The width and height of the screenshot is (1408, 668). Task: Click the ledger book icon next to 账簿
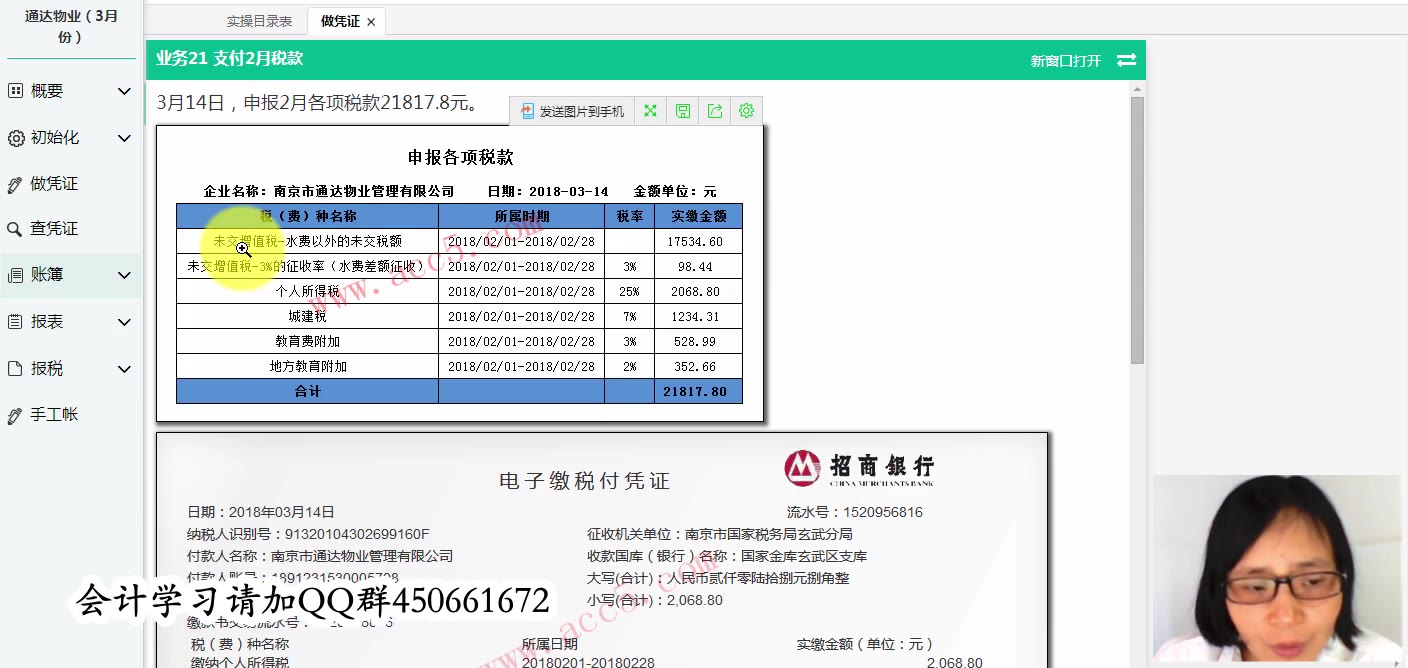[15, 272]
